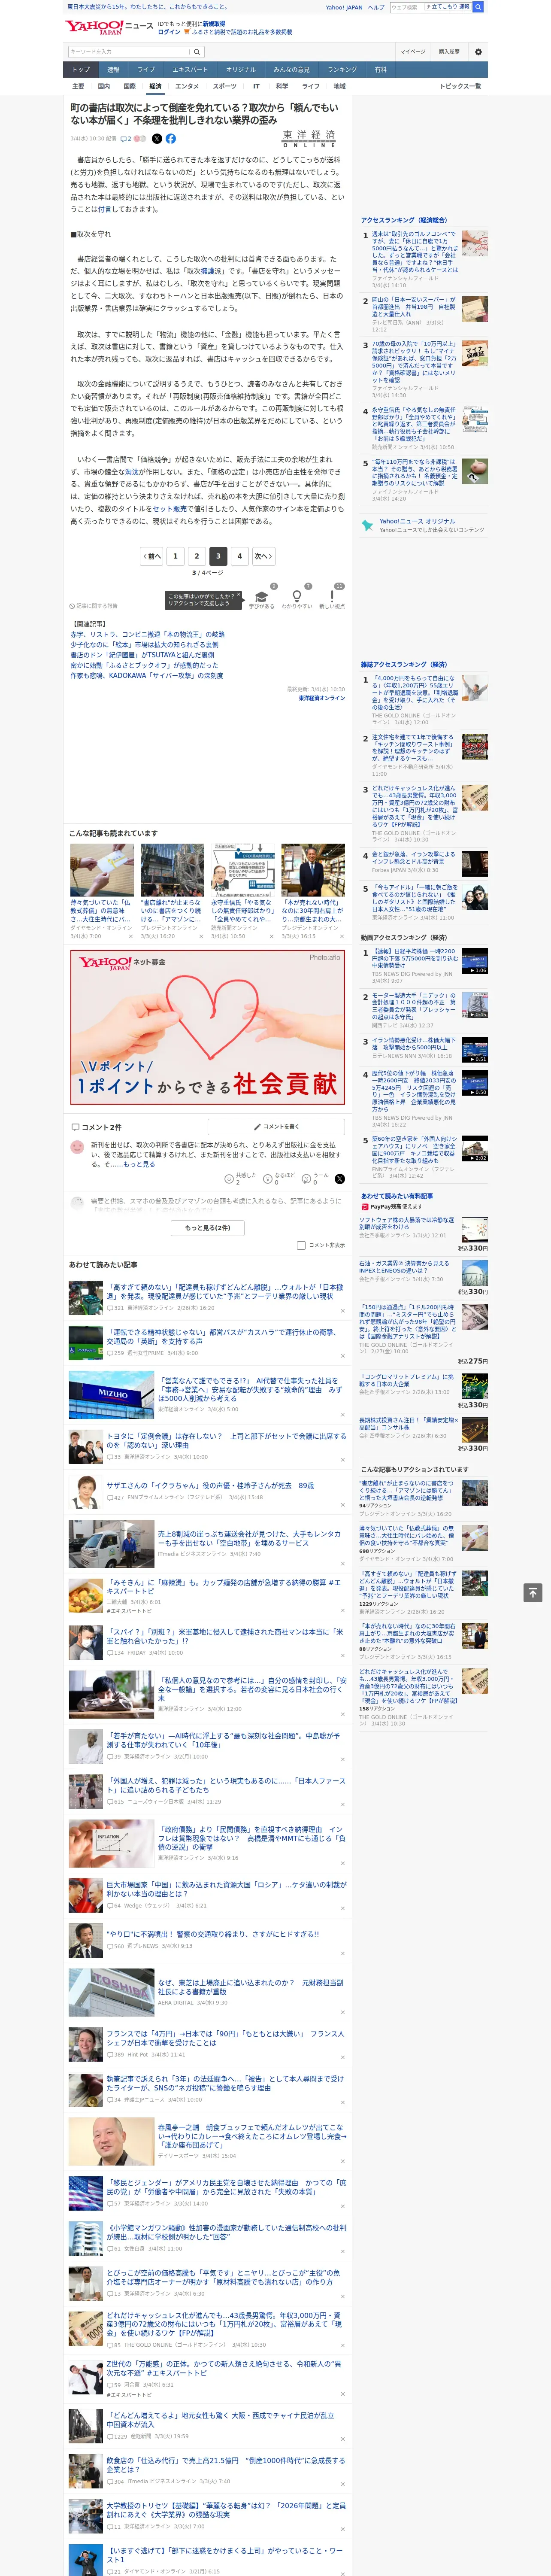Click the scroll-to-top arrow button

pyautogui.click(x=533, y=1592)
